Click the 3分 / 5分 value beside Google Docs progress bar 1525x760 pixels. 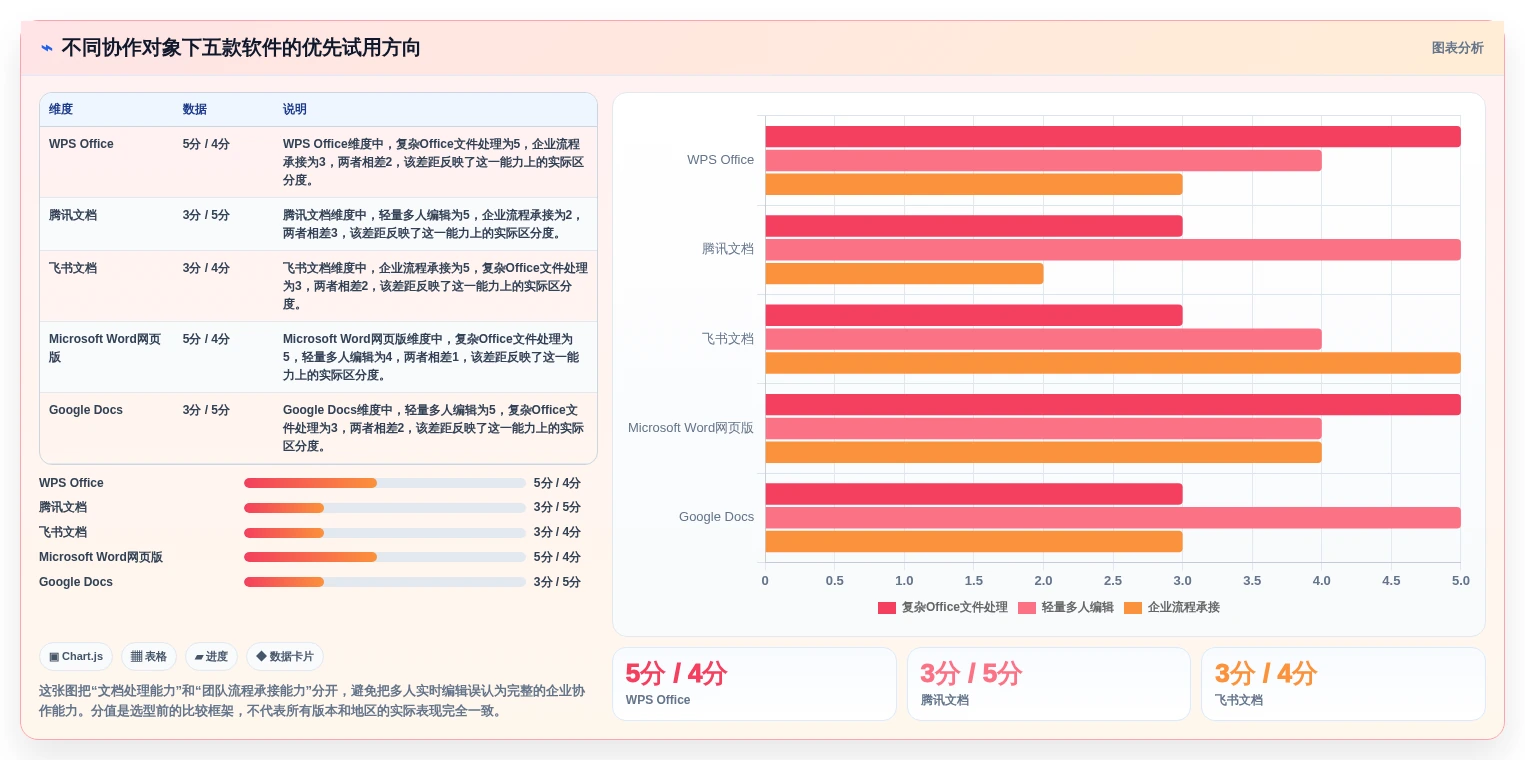[x=557, y=582]
